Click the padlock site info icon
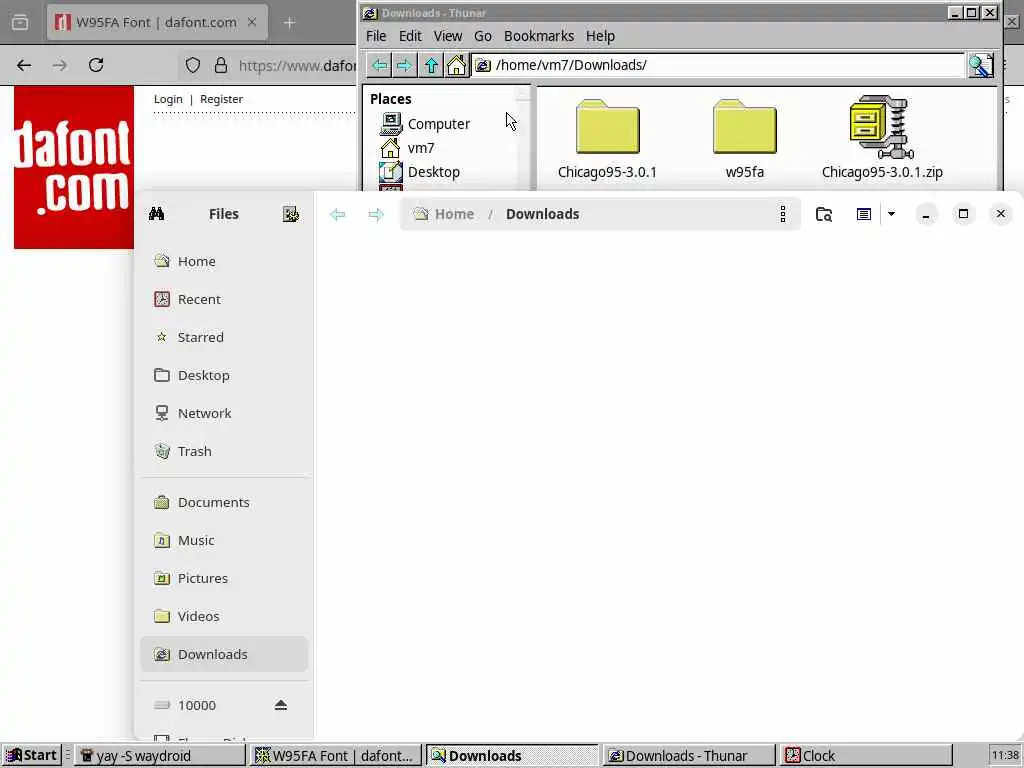 221,65
